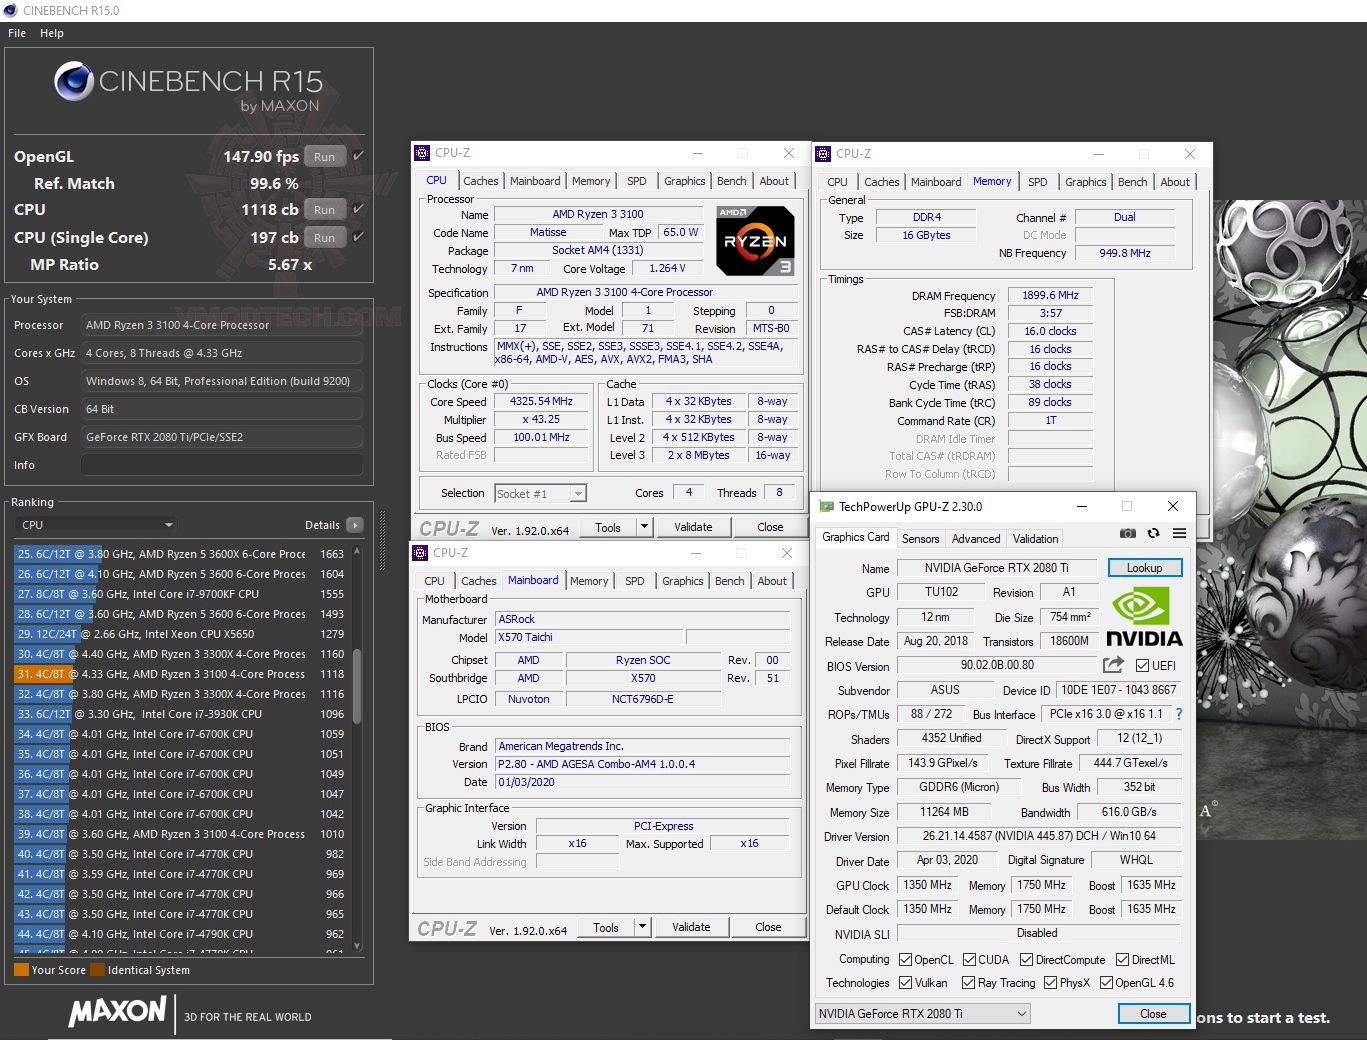Open GPU-Z hamburger menu icon
The width and height of the screenshot is (1367, 1040).
(x=1179, y=534)
